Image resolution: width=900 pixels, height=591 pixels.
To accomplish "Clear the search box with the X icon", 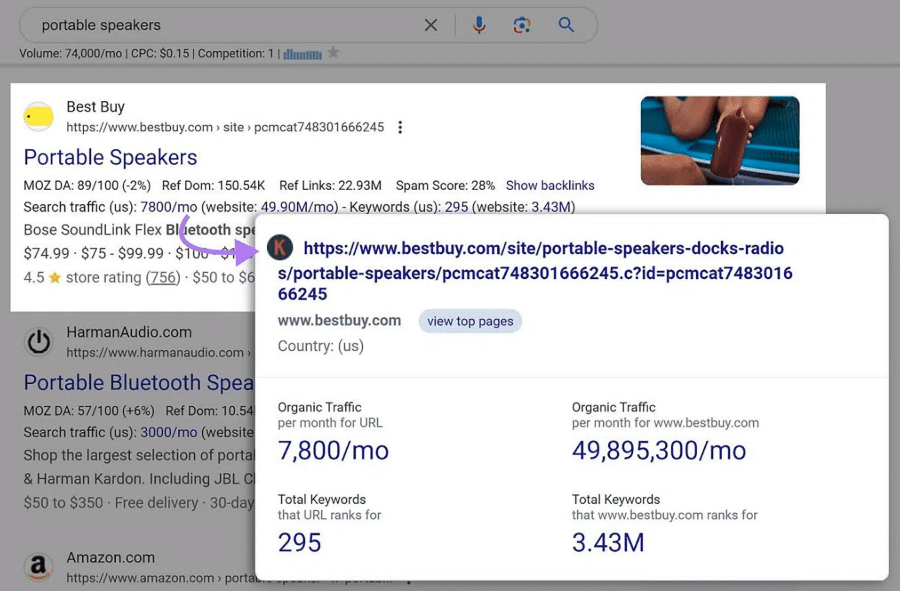I will (x=431, y=25).
